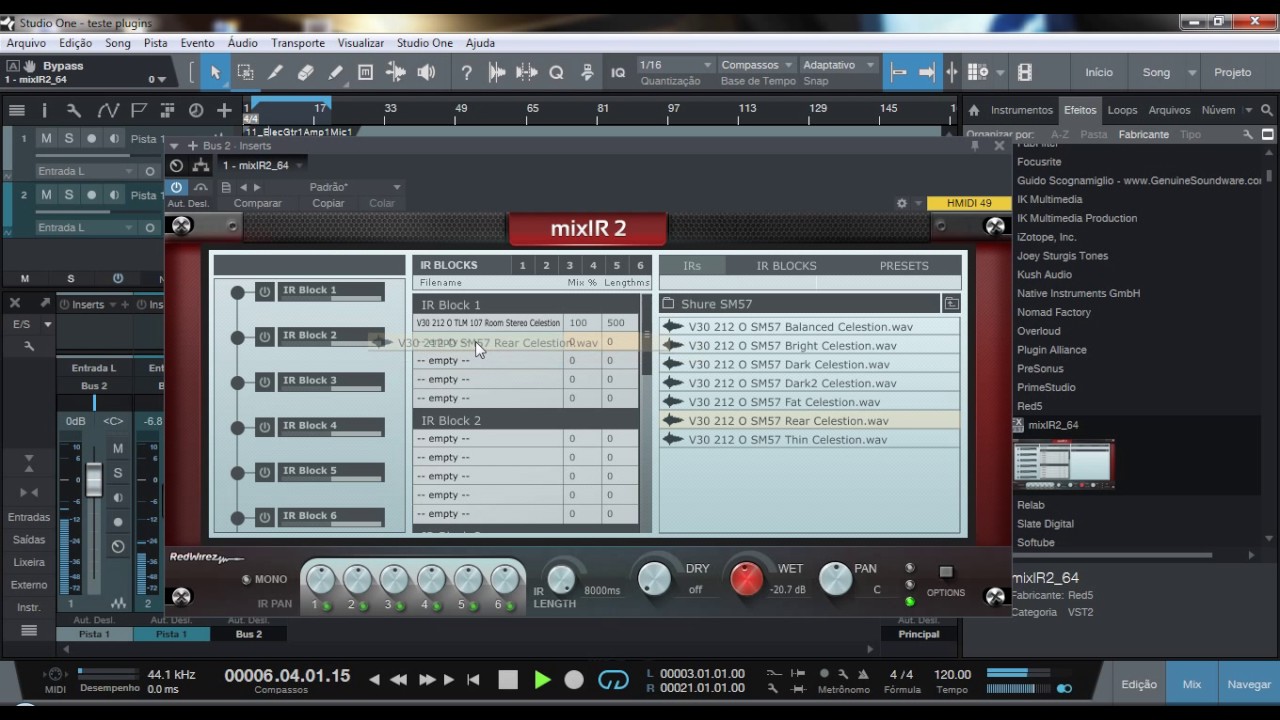The width and height of the screenshot is (1280, 720).
Task: Toggle plugin bypass power button
Action: (x=177, y=187)
